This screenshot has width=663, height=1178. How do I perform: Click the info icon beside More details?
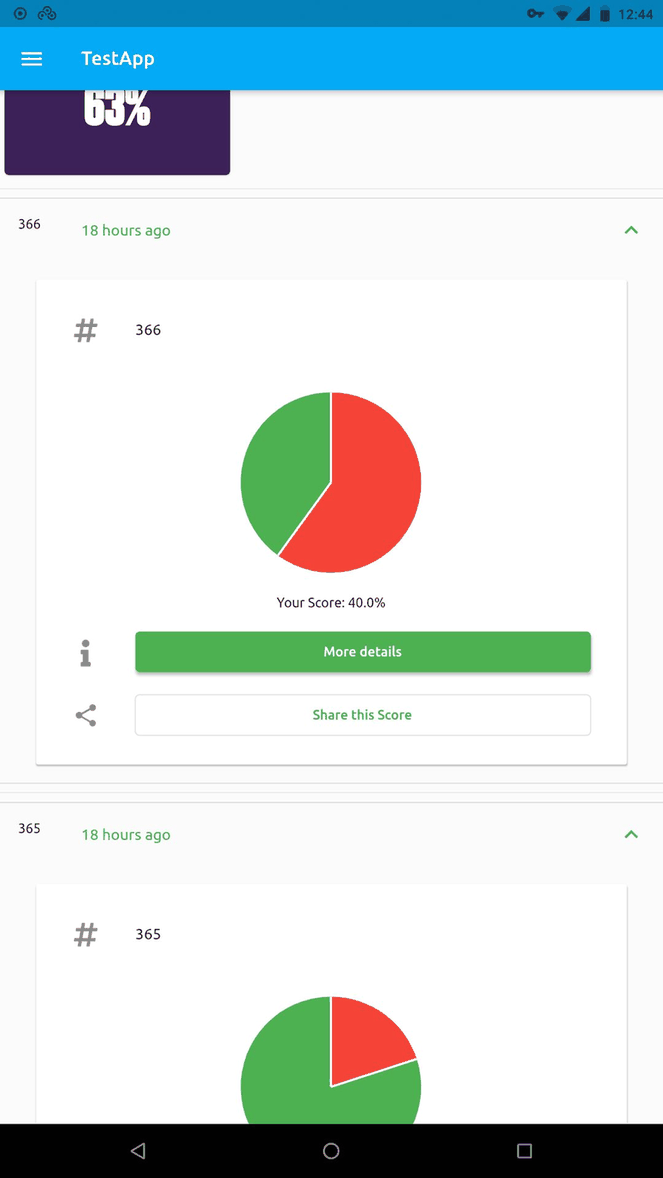pyautogui.click(x=85, y=653)
